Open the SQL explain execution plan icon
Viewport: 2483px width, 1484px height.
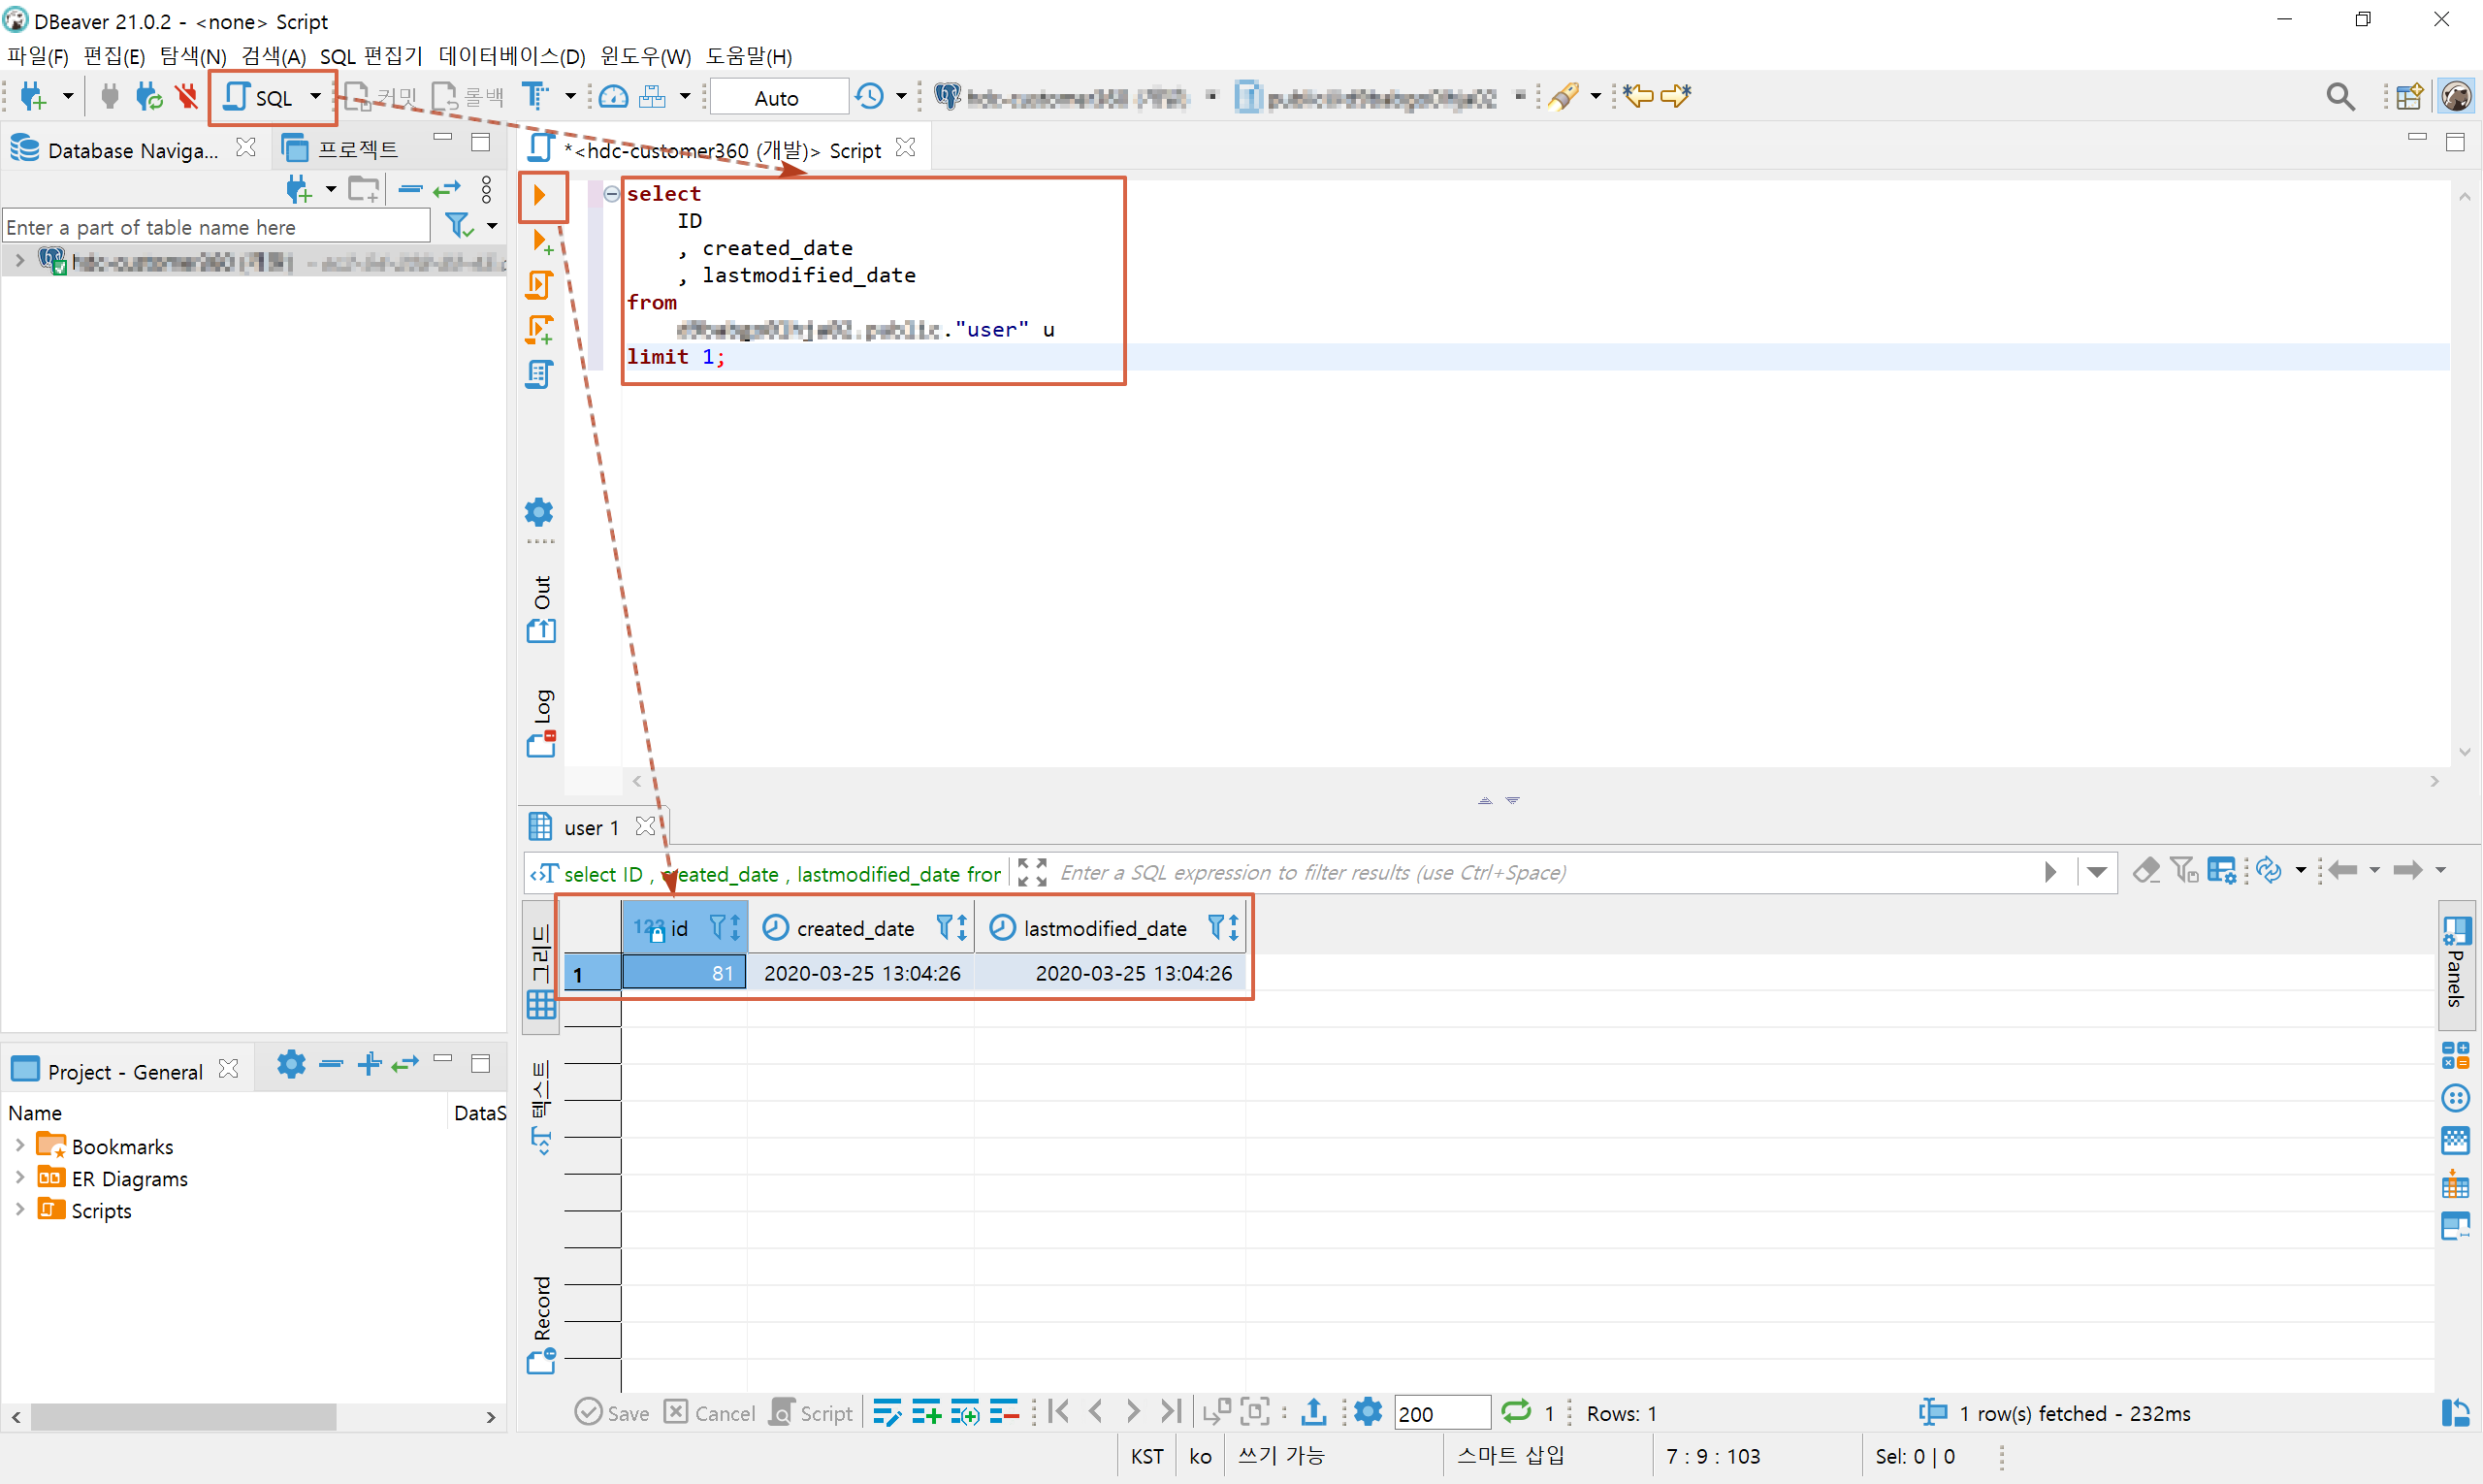coord(540,375)
